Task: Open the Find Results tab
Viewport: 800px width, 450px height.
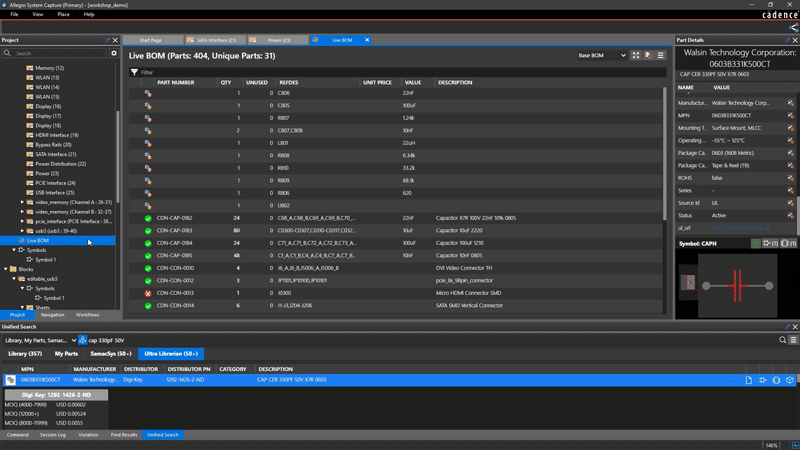Action: 124,435
